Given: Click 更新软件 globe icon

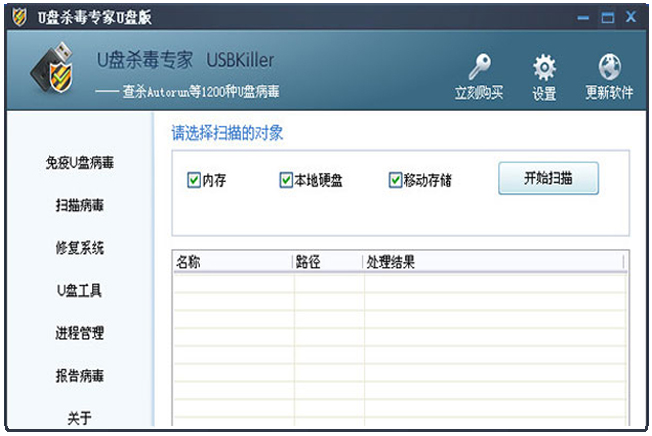Looking at the screenshot, I should coord(610,67).
